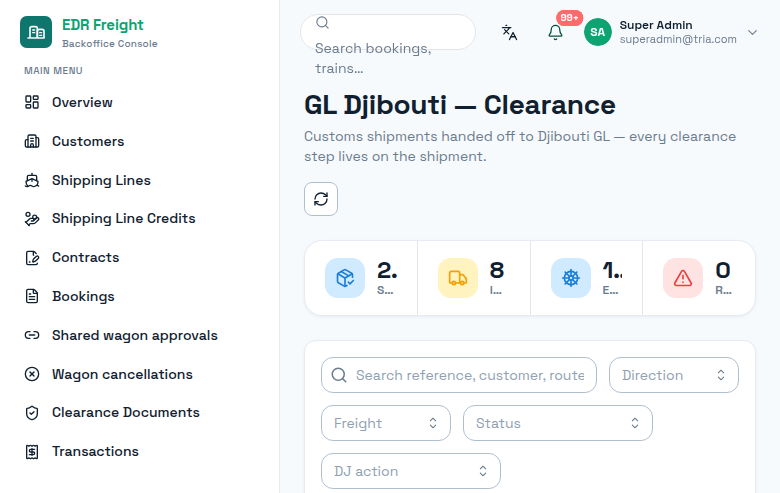Click the blue ship wheel stat icon

571,278
